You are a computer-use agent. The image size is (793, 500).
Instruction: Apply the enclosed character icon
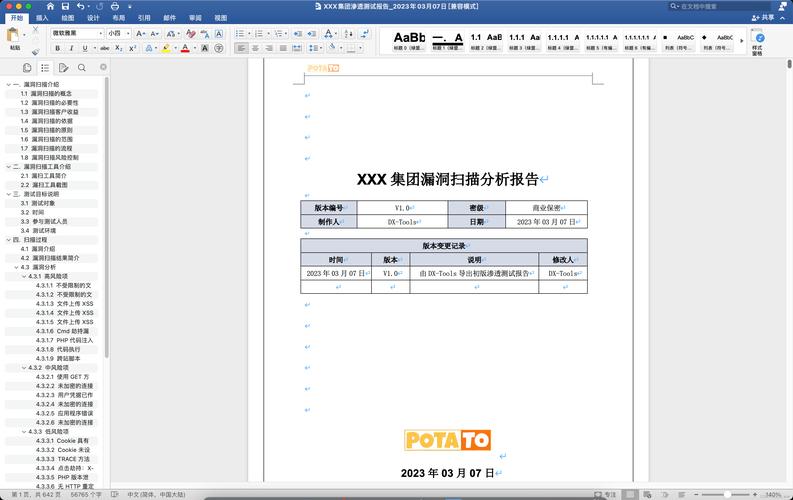coord(219,48)
